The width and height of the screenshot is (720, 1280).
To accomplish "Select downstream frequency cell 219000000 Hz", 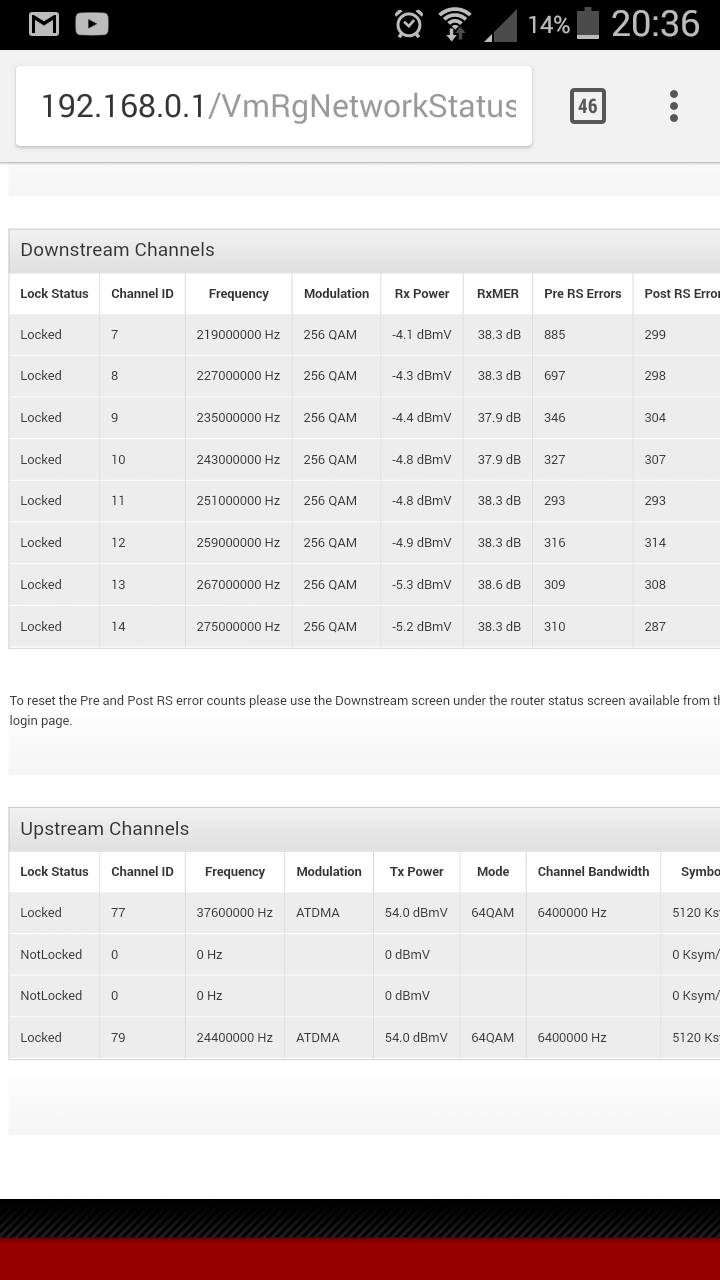I will pos(238,335).
